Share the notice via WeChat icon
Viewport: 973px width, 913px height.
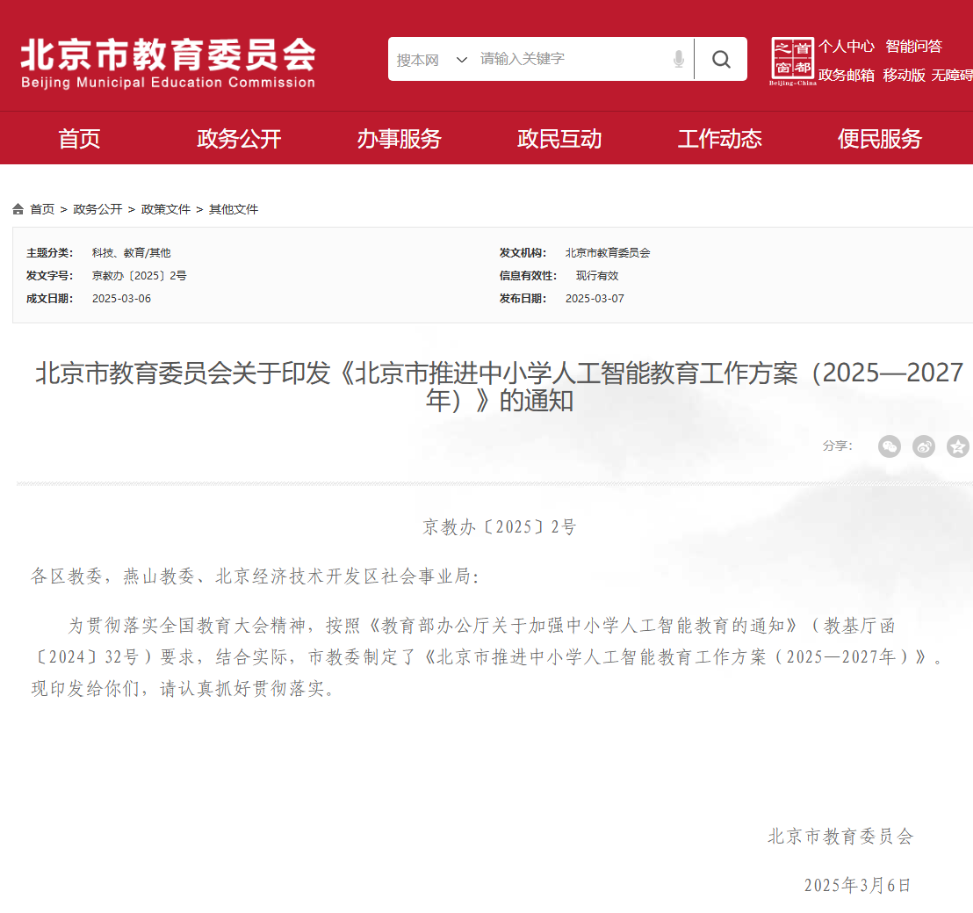pos(889,446)
